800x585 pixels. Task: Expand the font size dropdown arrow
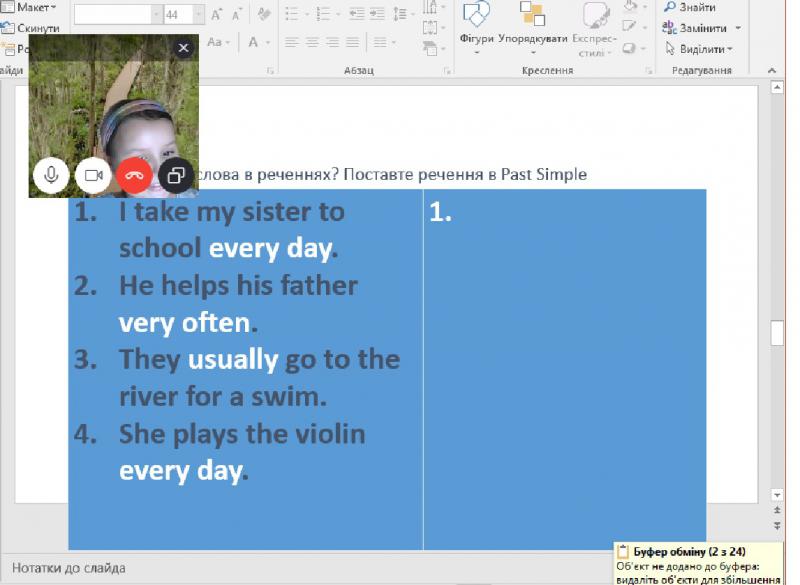point(199,15)
